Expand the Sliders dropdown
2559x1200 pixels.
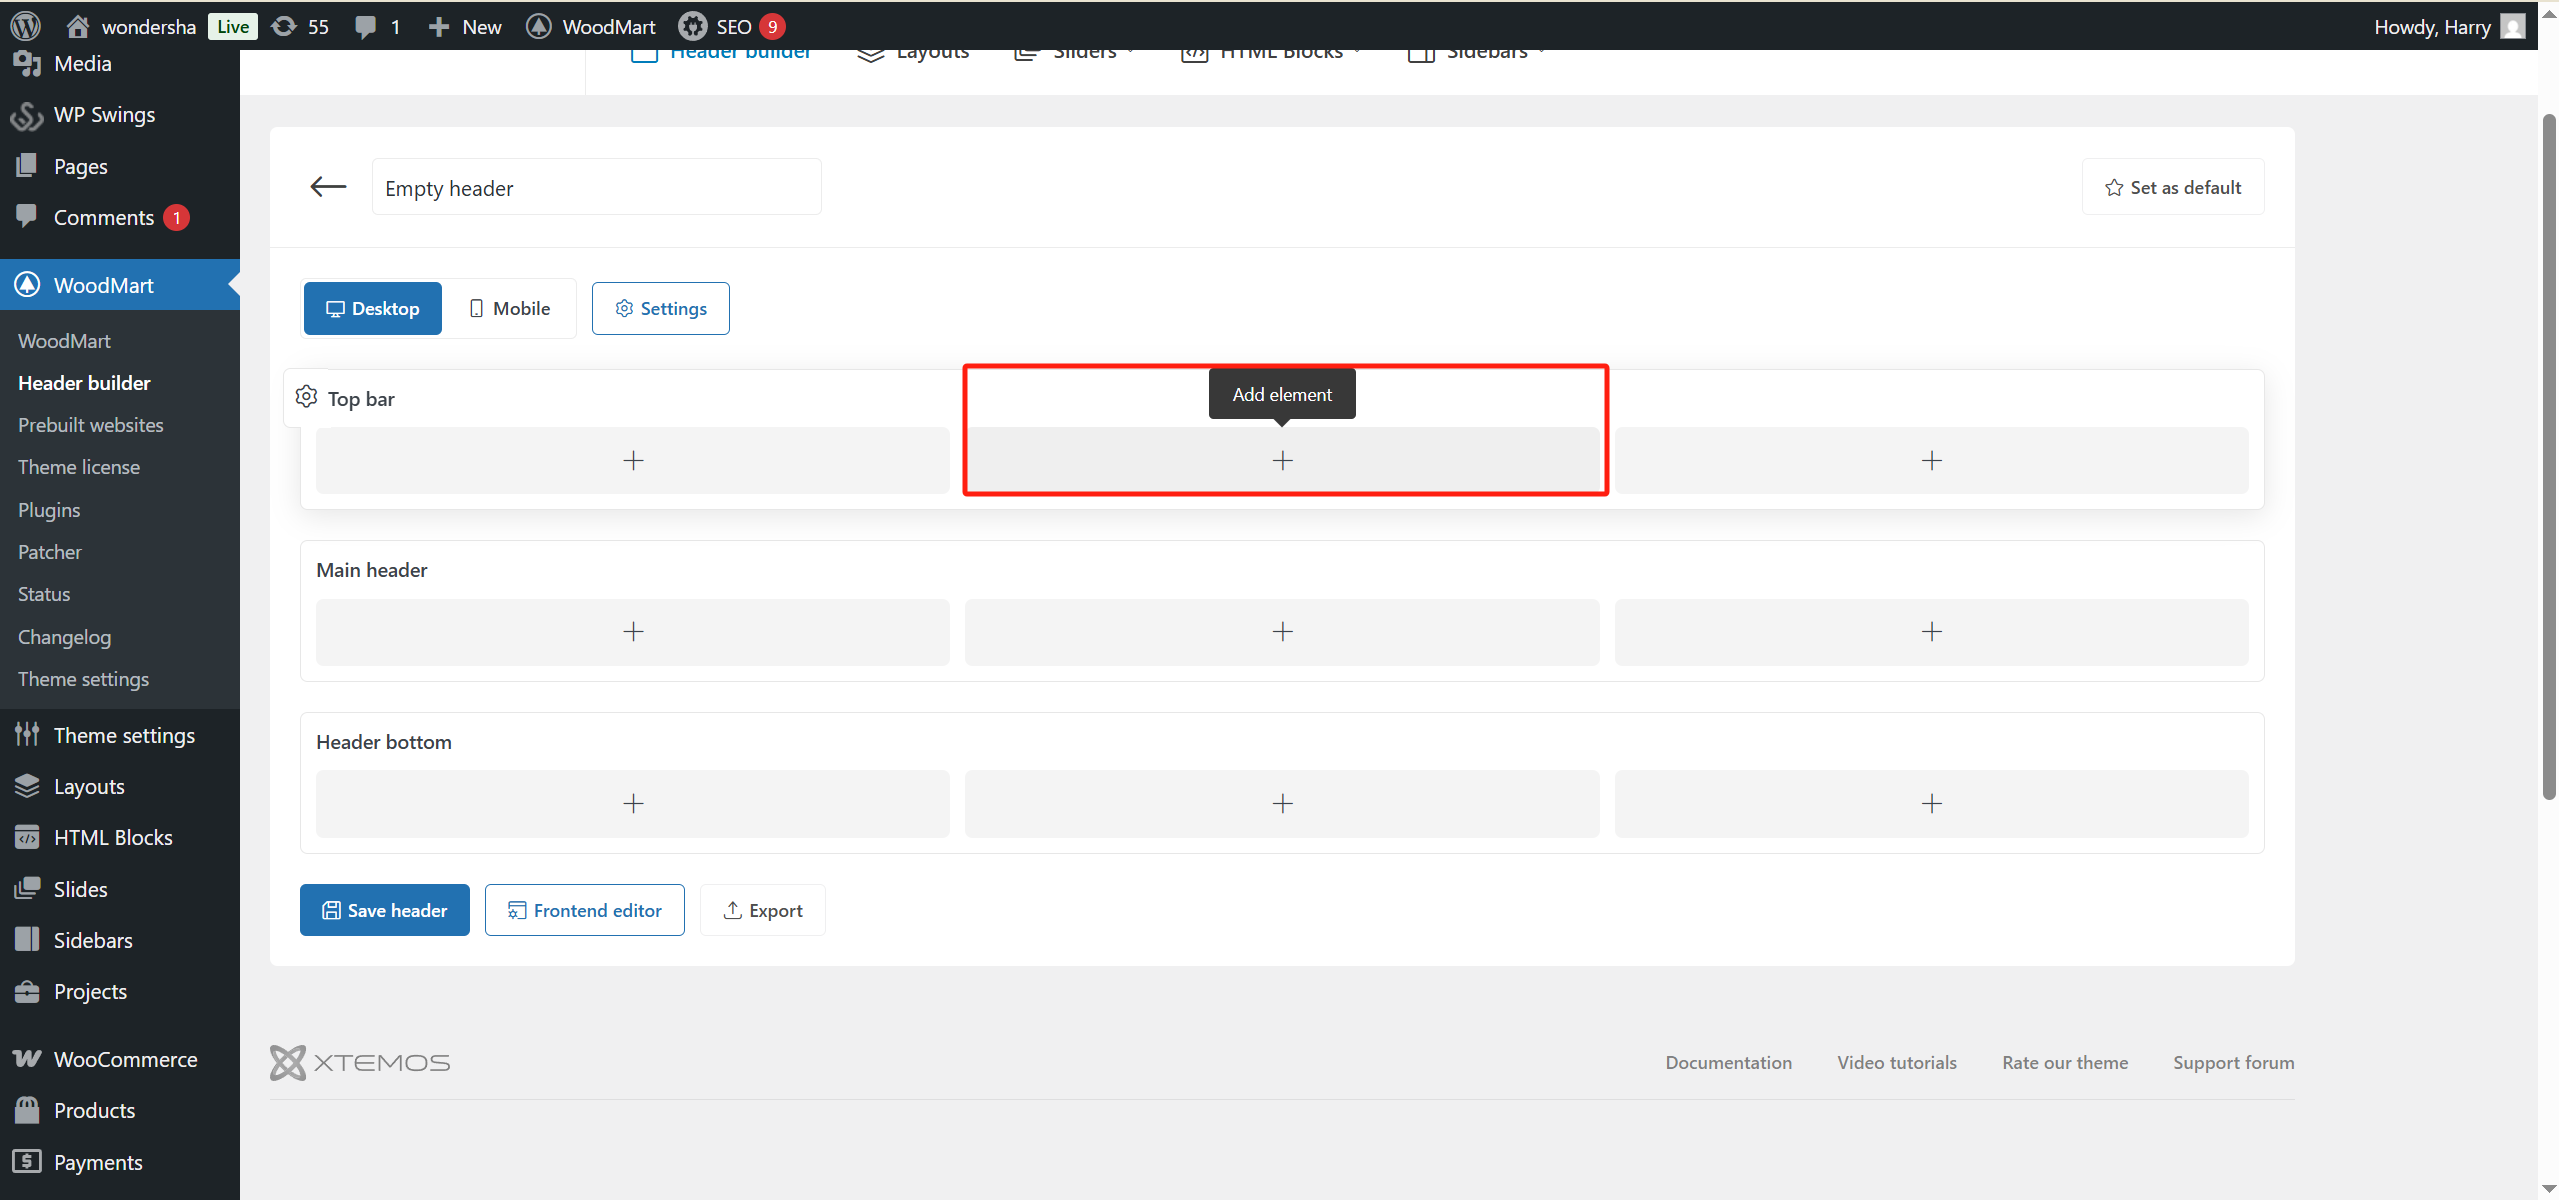[1072, 51]
